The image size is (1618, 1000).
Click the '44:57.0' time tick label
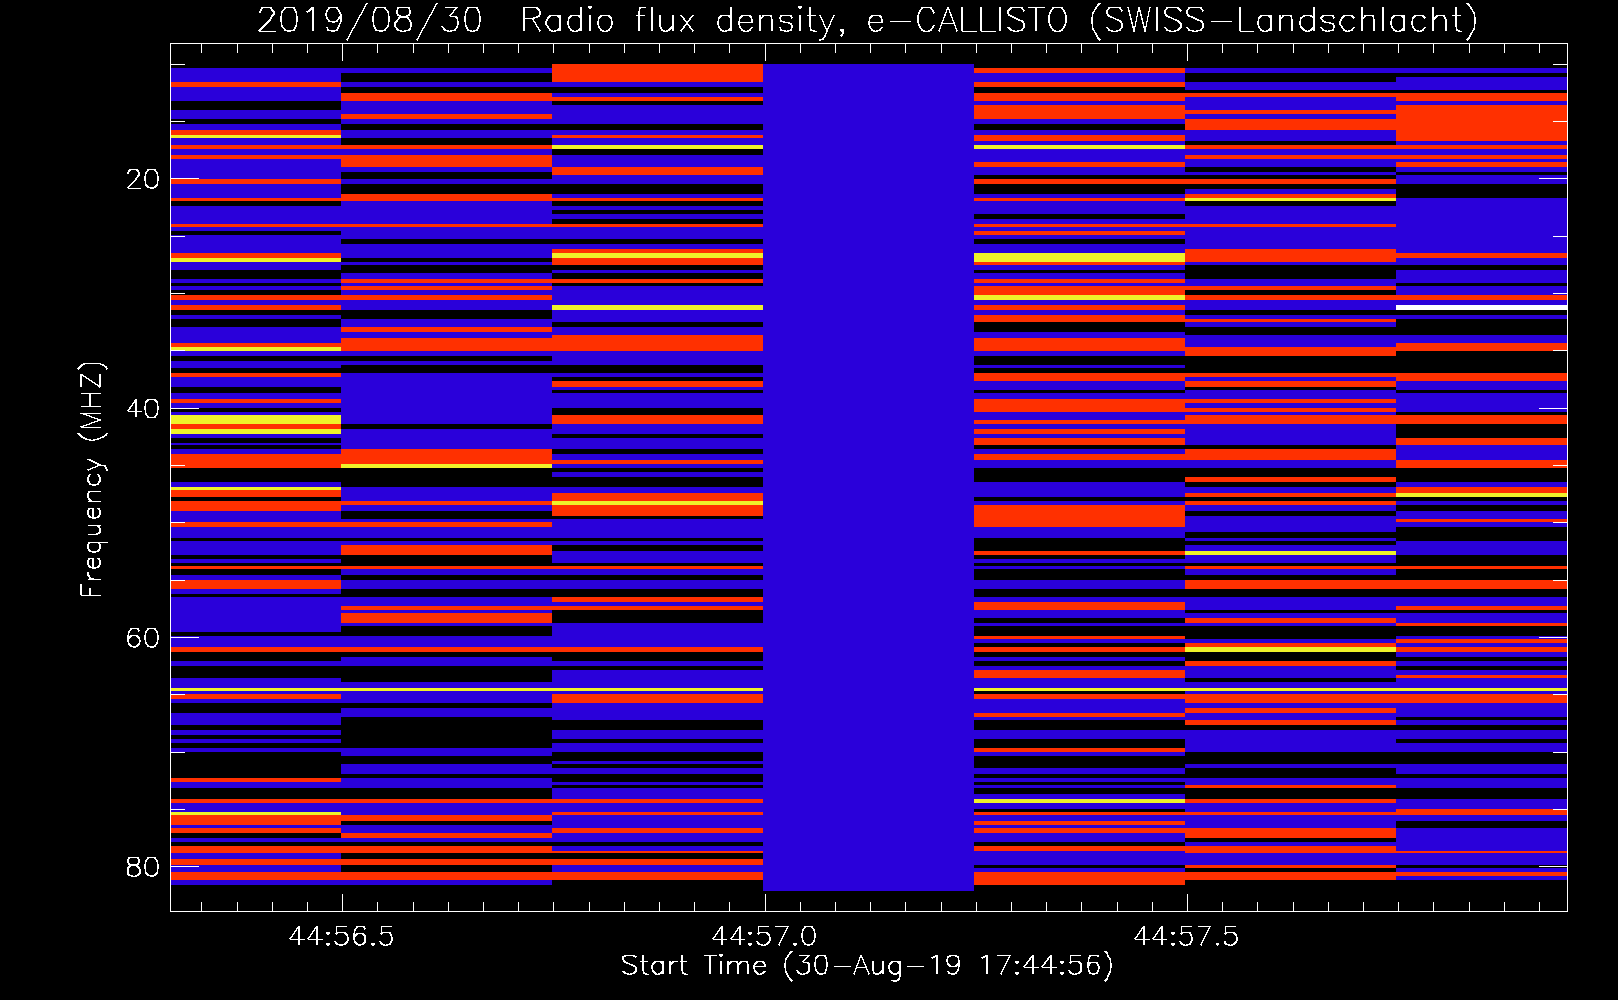pyautogui.click(x=764, y=936)
